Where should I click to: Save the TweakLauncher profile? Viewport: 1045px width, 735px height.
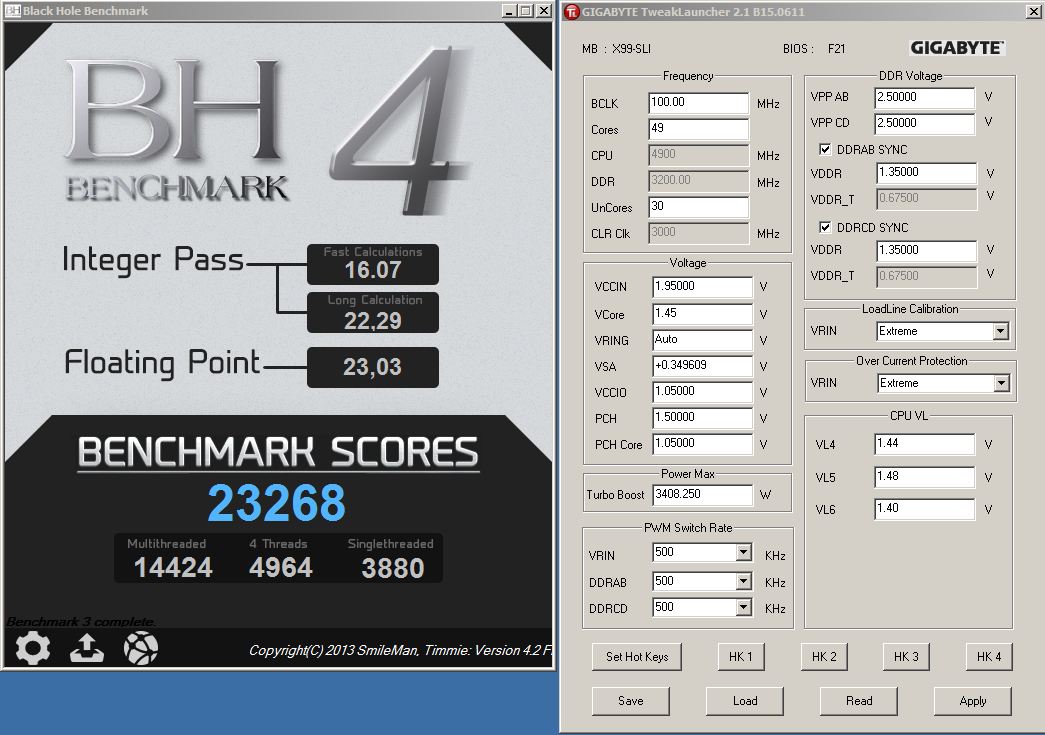[x=630, y=701]
